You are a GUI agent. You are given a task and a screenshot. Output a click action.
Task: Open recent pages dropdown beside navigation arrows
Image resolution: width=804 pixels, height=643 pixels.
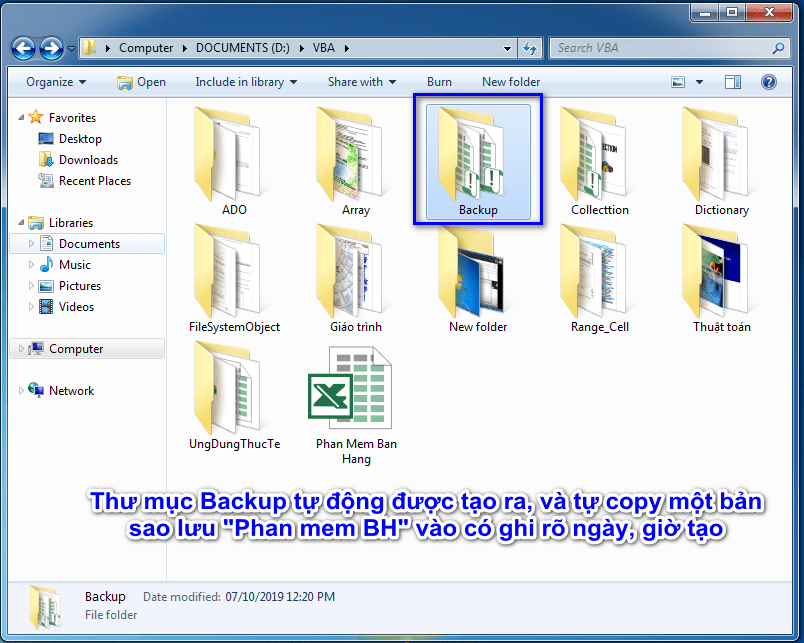71,49
